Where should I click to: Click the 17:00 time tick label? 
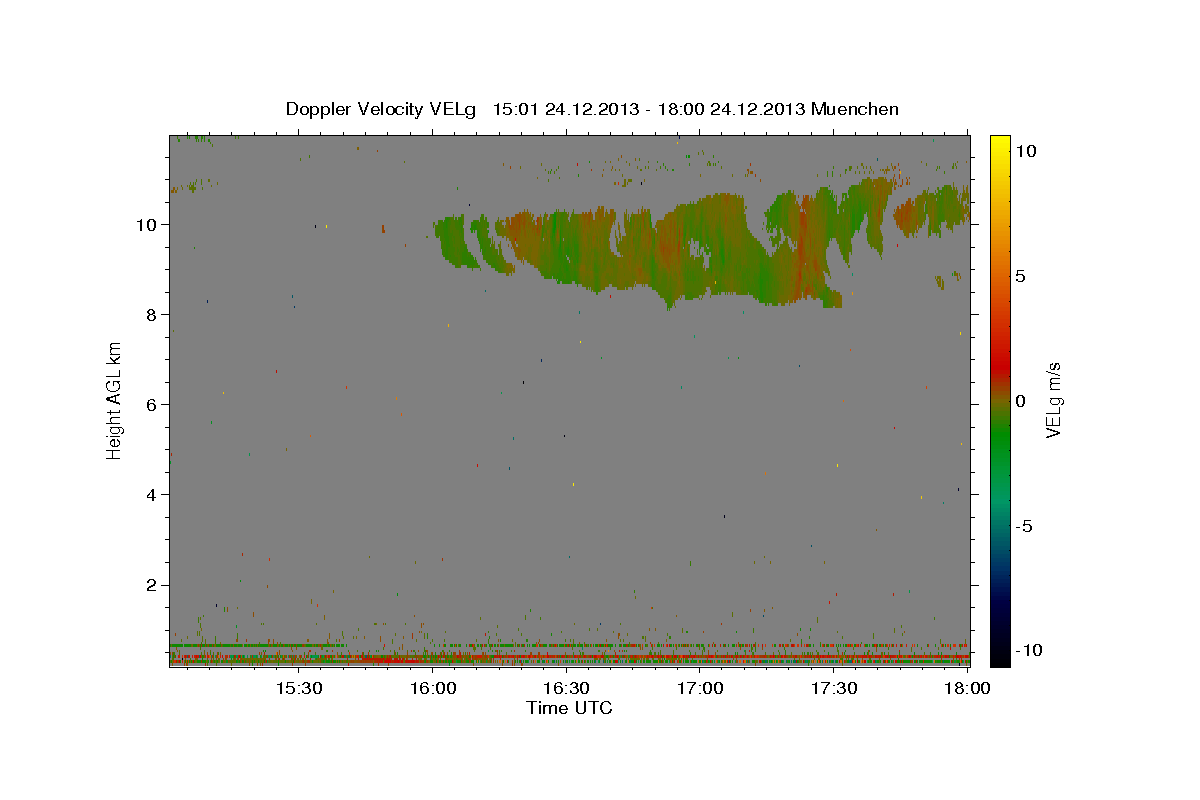click(x=700, y=688)
